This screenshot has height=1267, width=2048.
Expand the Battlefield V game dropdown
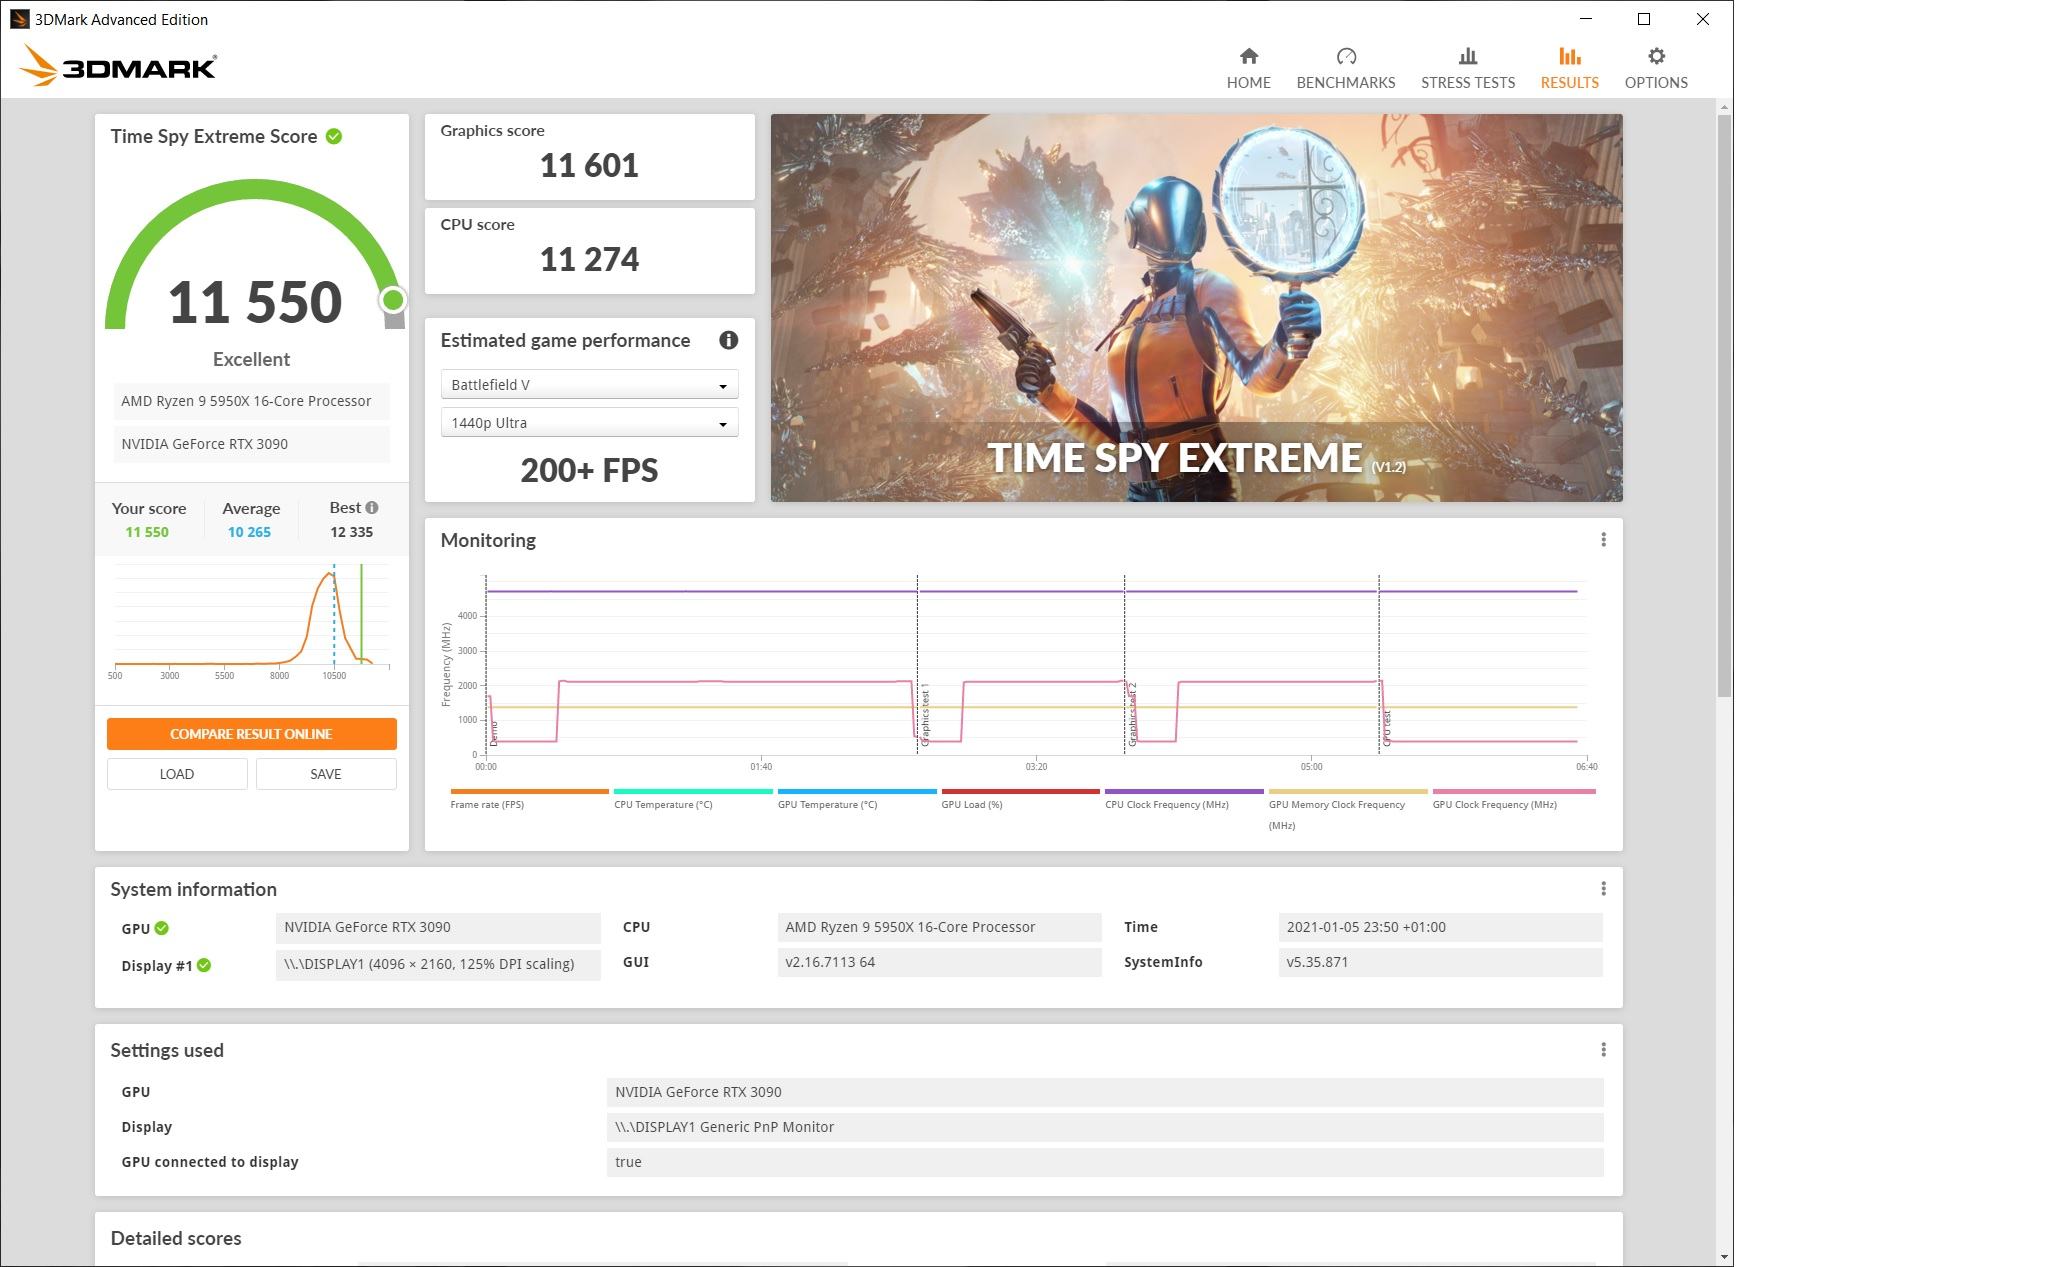(589, 385)
